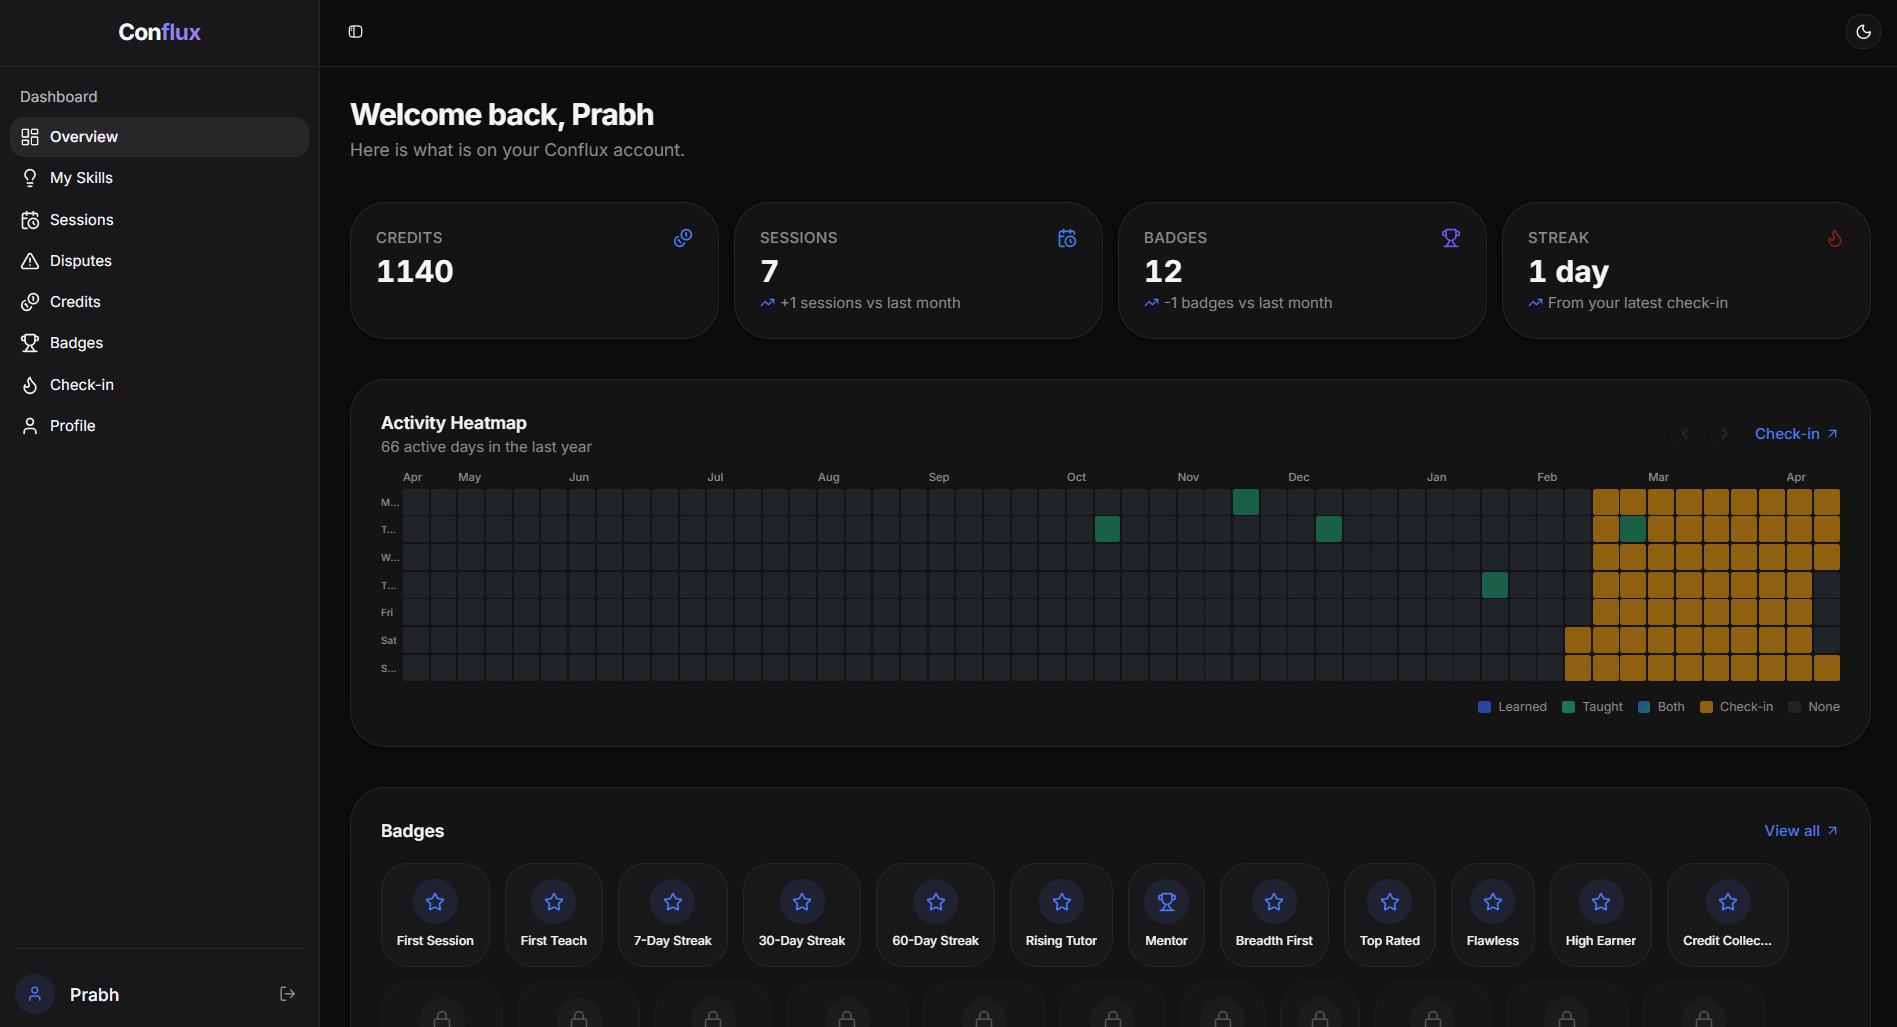Click the Taught legend color swatch
Image resolution: width=1897 pixels, height=1027 pixels.
pos(1568,707)
